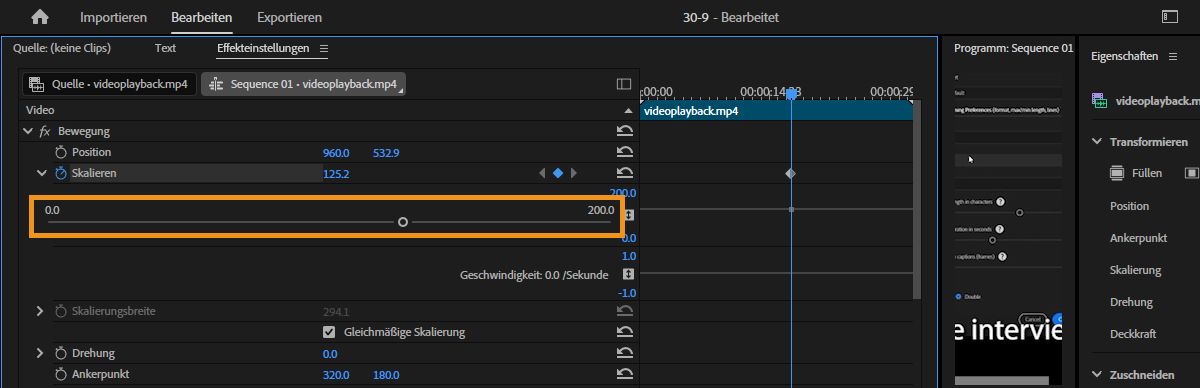Click the -1.0 velocity minimum value

point(628,292)
